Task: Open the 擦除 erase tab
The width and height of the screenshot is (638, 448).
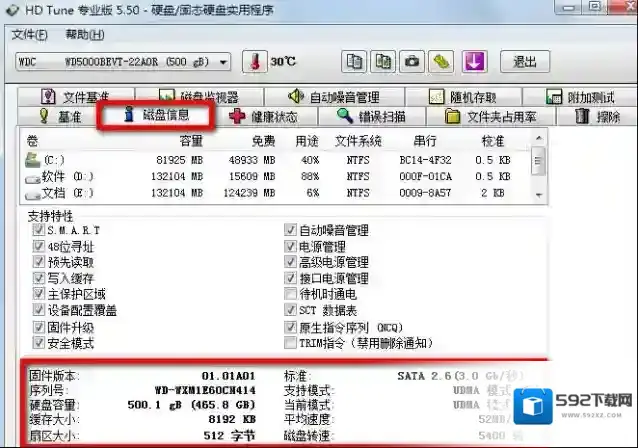Action: [597, 117]
